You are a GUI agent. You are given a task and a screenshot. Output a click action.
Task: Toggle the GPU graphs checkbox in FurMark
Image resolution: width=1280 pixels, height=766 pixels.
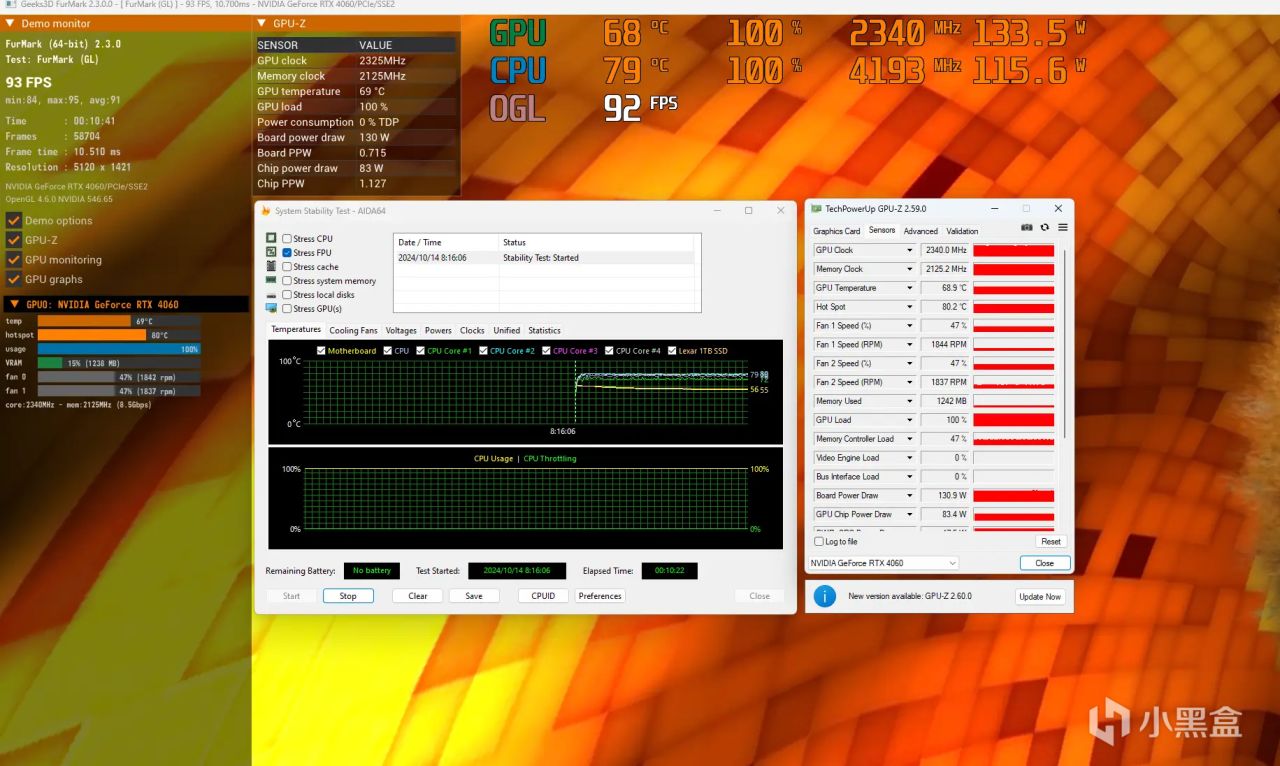pos(14,279)
